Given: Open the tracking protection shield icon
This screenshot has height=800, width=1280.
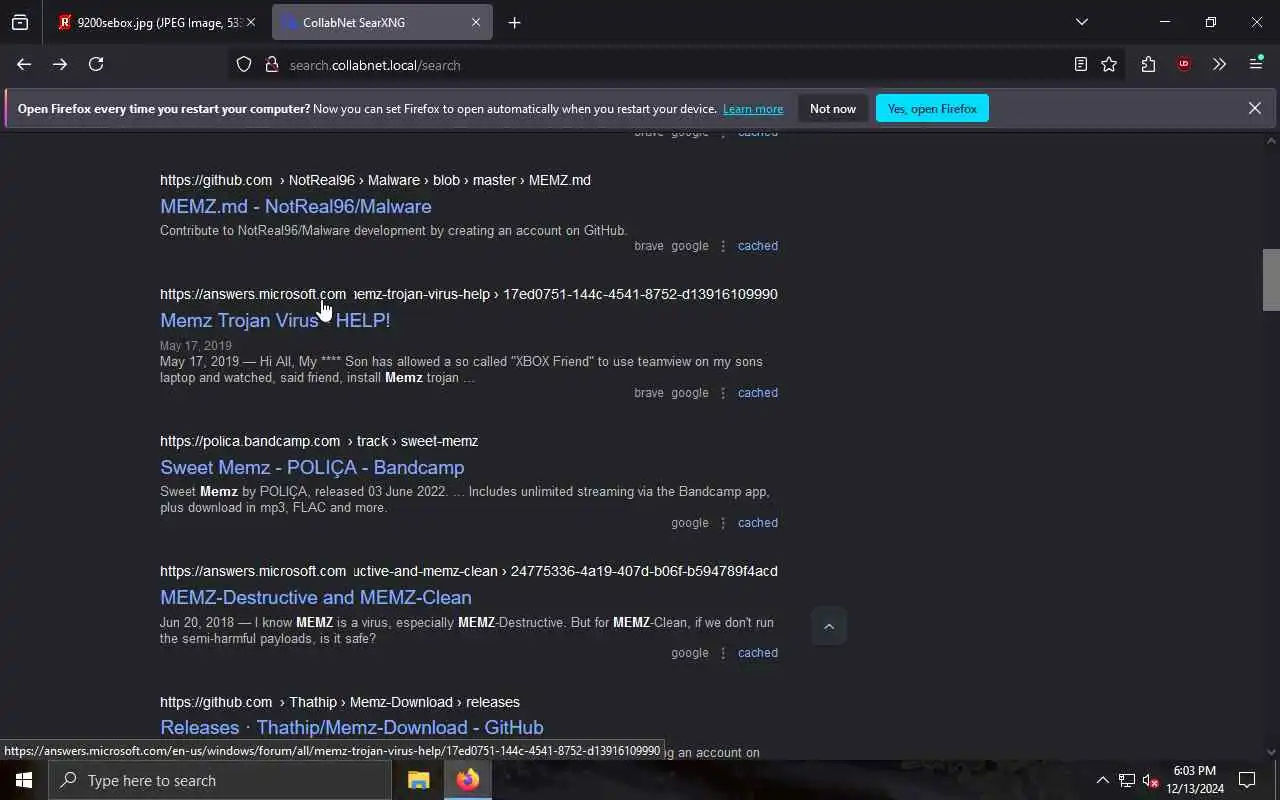Looking at the screenshot, I should click(244, 64).
